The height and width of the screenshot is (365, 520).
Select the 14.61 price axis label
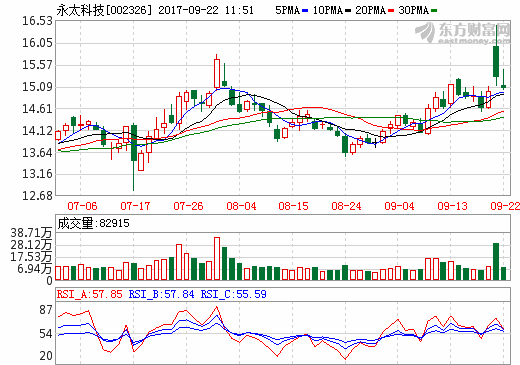(37, 109)
